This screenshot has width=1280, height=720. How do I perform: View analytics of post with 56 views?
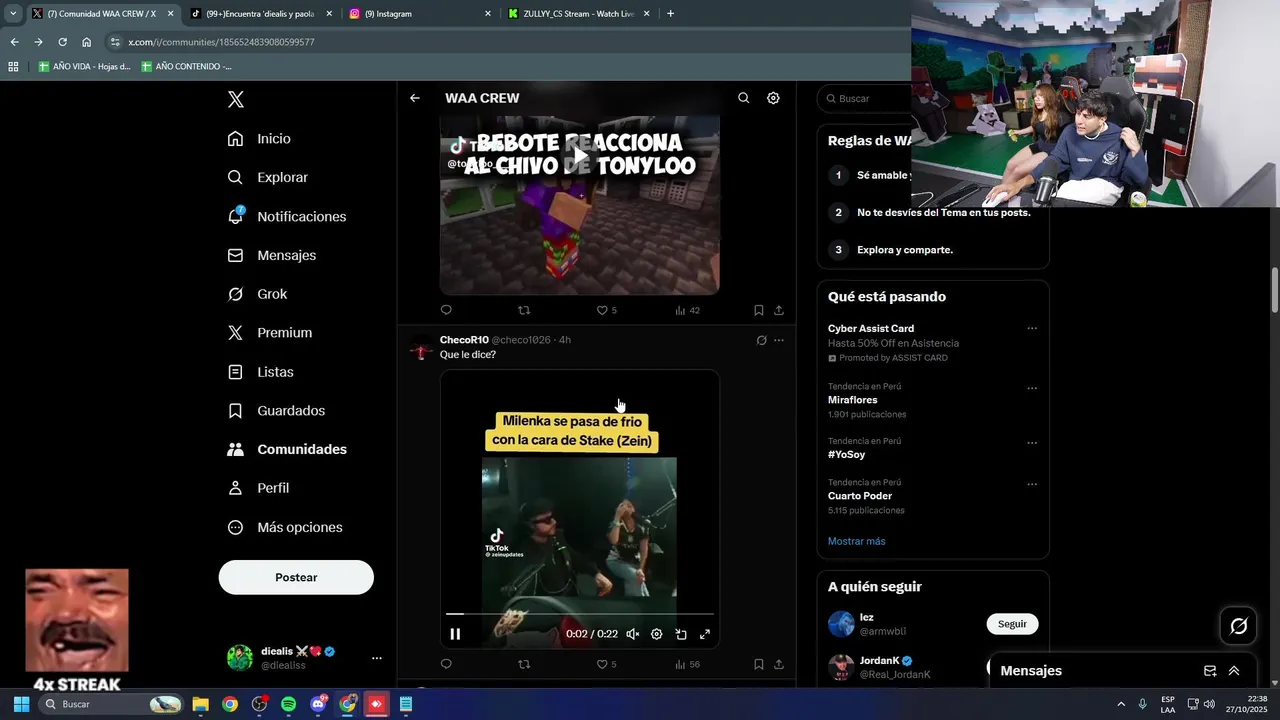pyautogui.click(x=687, y=664)
